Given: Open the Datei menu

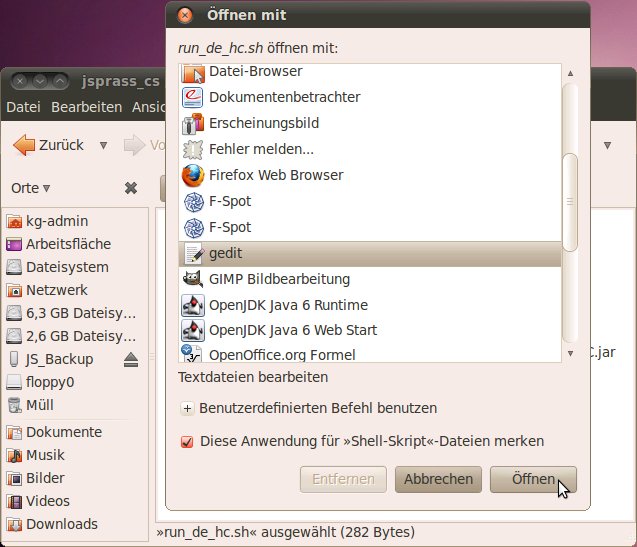Looking at the screenshot, I should [23, 107].
